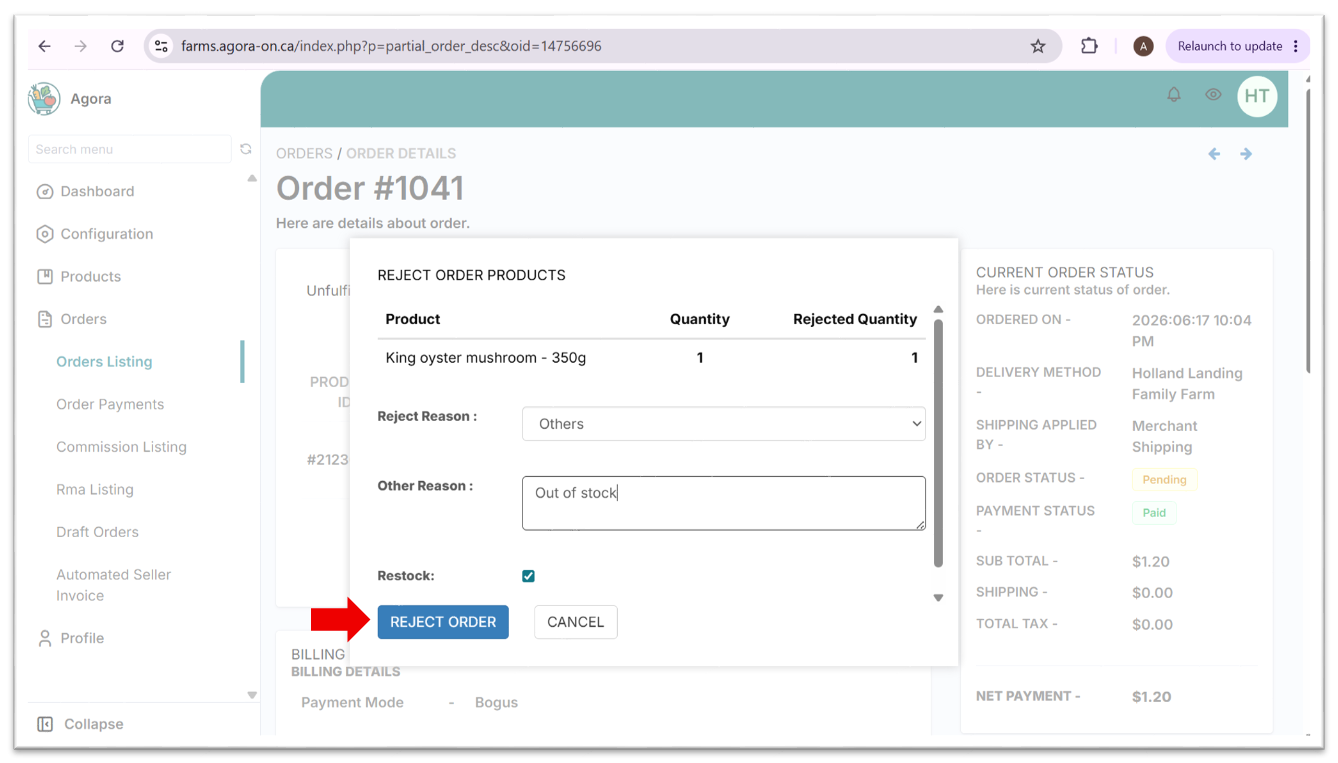Click ORDERS breadcrumb link
The width and height of the screenshot is (1338, 763).
pyautogui.click(x=304, y=153)
